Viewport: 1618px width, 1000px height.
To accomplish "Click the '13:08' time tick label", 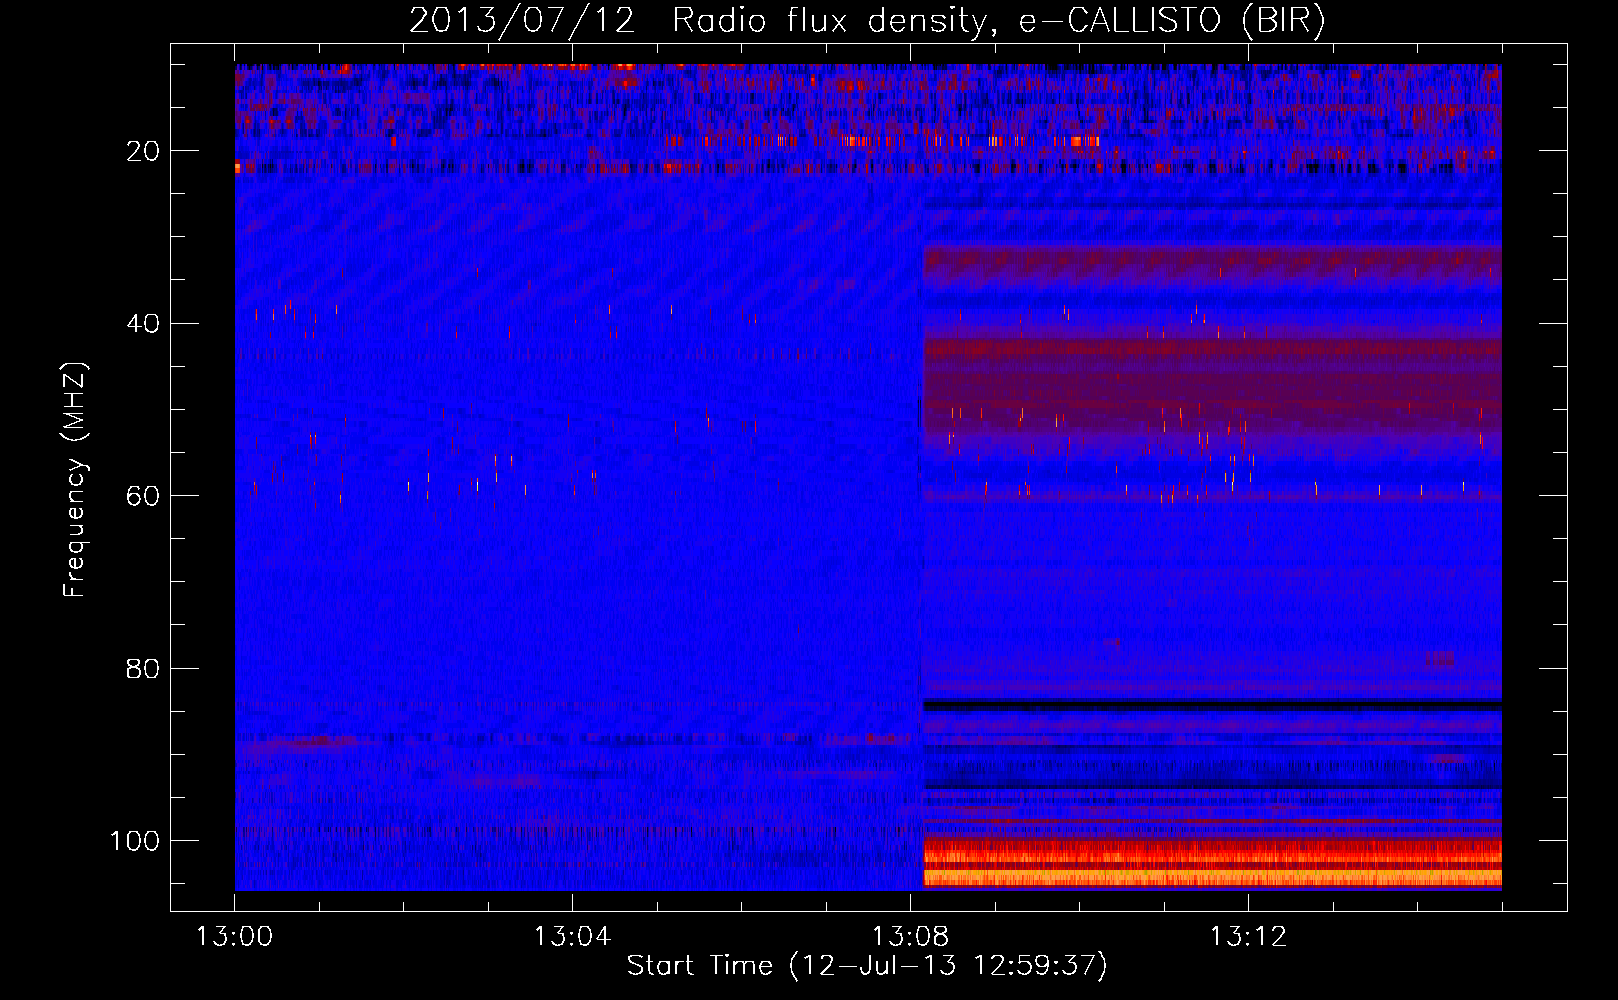I will tap(911, 937).
